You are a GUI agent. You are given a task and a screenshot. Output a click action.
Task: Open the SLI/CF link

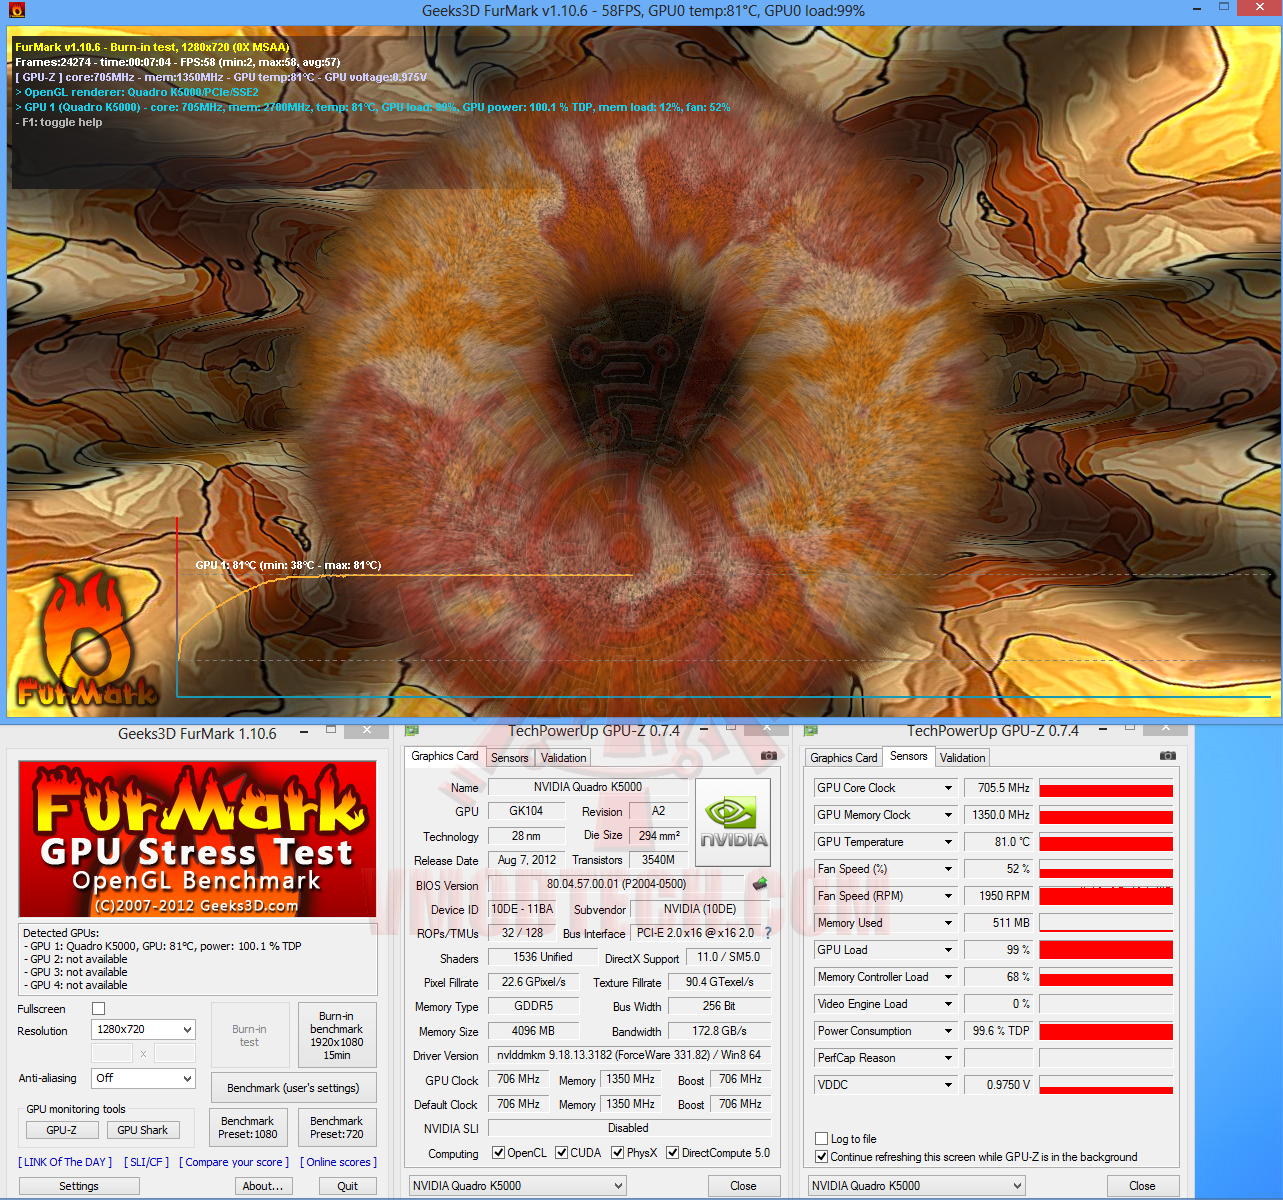[x=146, y=1162]
